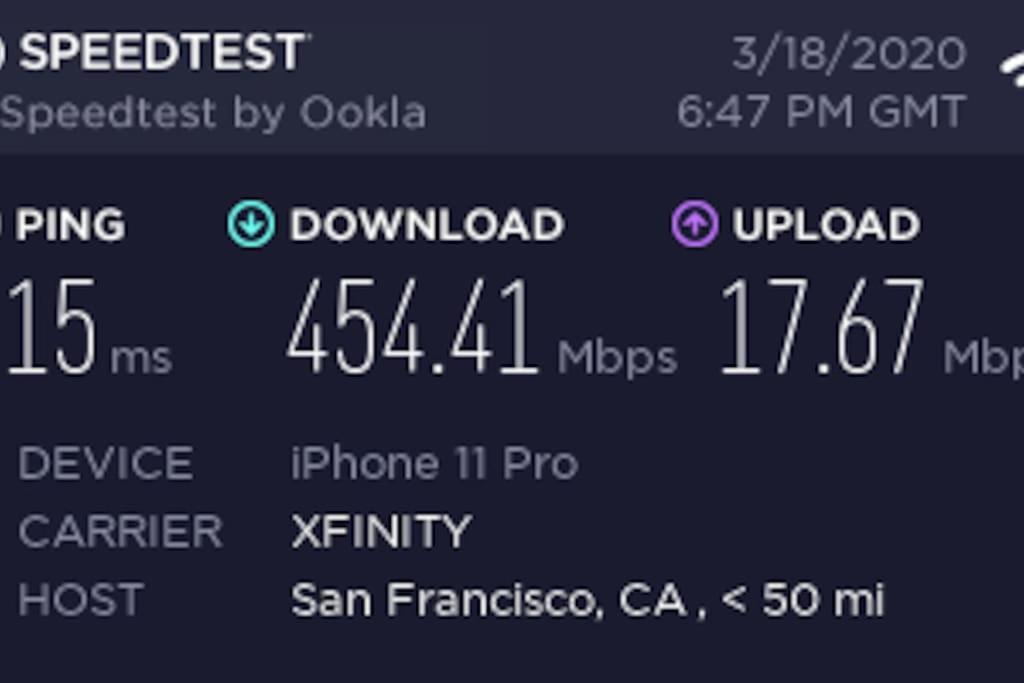Select the iPhone 11 Pro device name
Screen dimensions: 1024x683
click(434, 463)
